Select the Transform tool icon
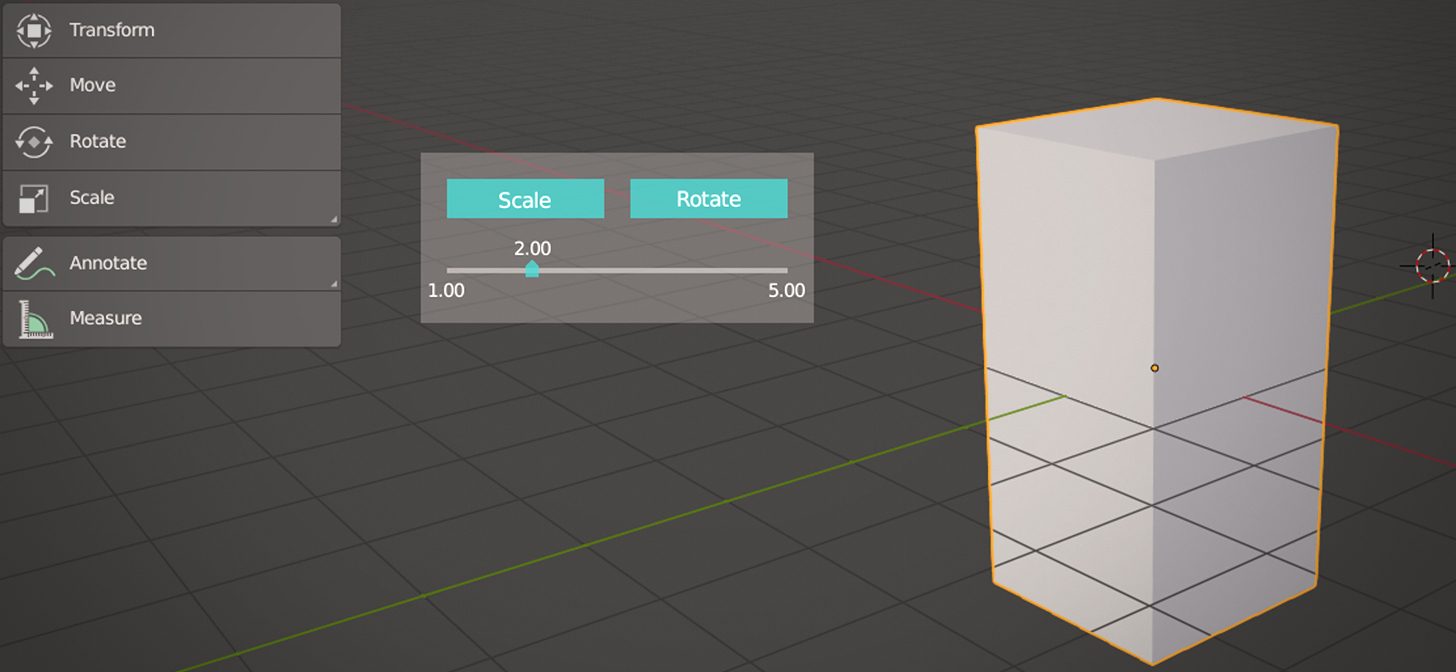The image size is (1456, 672). (x=33, y=29)
